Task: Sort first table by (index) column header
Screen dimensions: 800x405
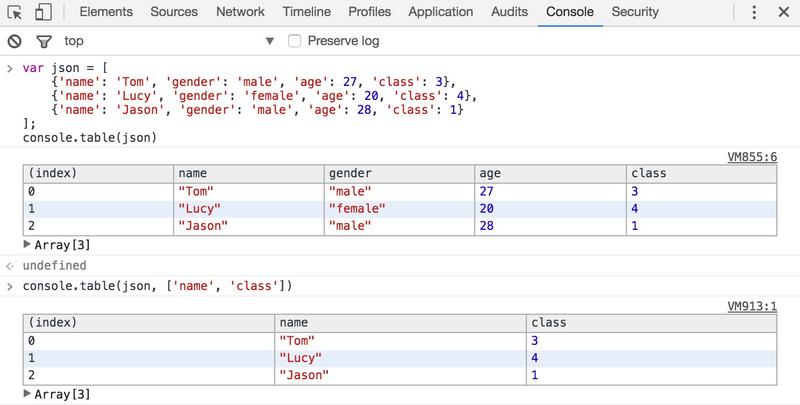Action: [98, 173]
